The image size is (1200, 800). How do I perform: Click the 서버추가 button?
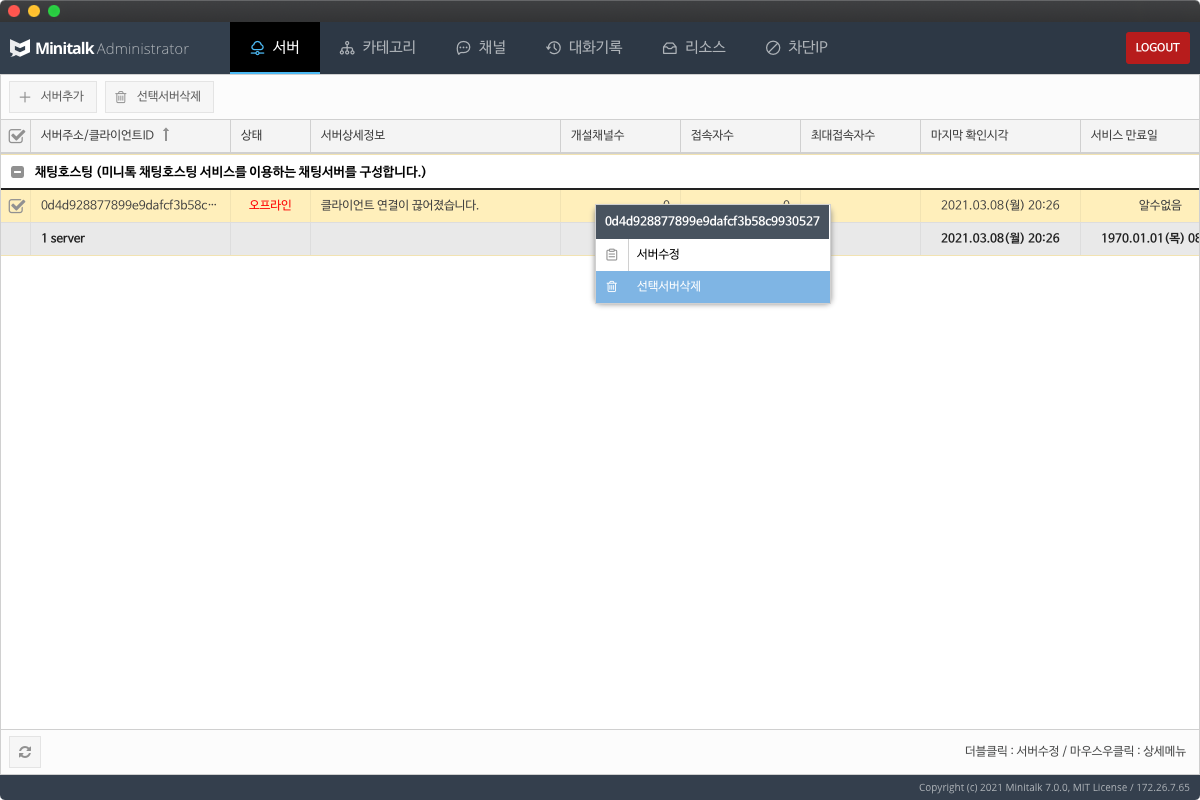pos(53,97)
